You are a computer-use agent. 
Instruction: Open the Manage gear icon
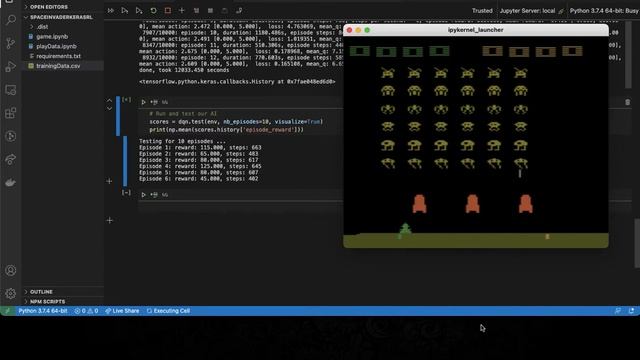[11, 293]
